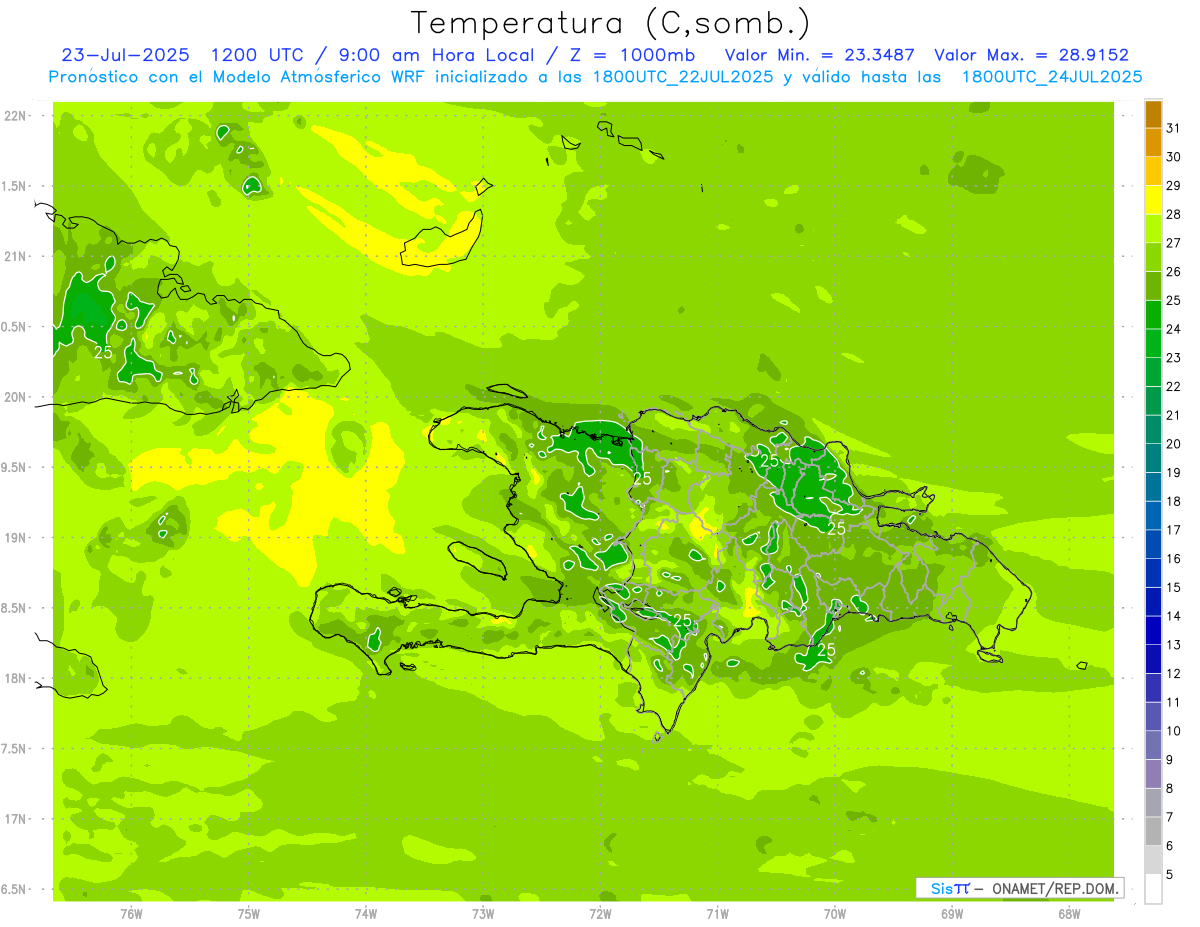
Task: Click the 18N latitude axis label
Action: (16, 678)
